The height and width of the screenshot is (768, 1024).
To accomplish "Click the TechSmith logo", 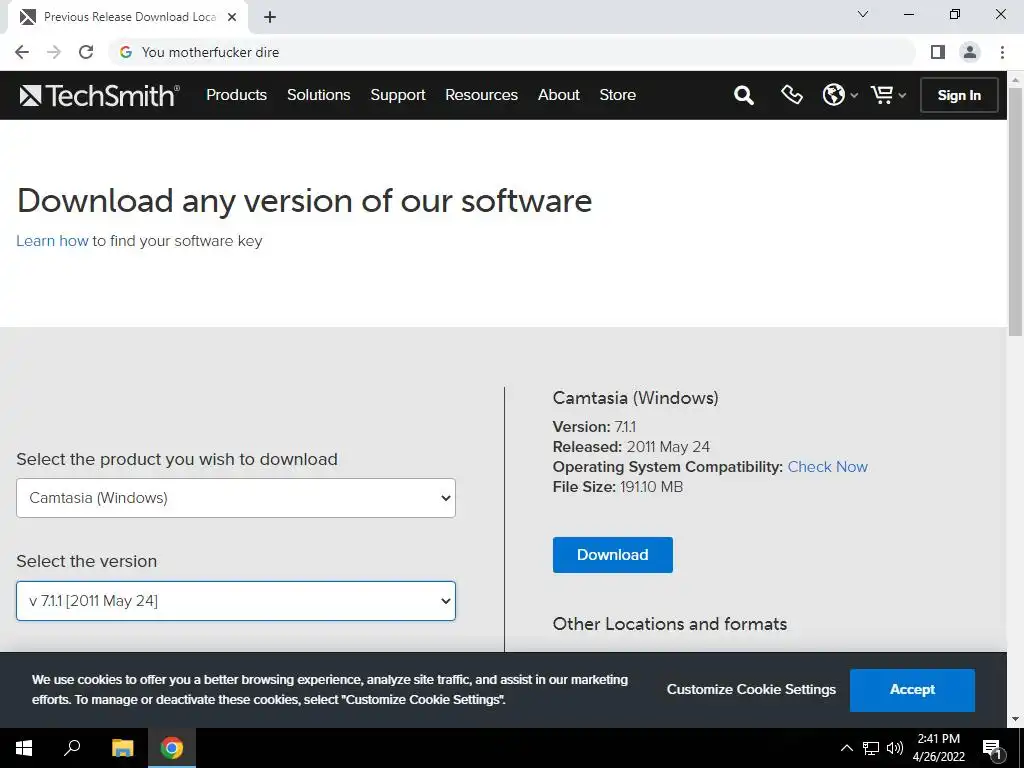I will pos(99,95).
